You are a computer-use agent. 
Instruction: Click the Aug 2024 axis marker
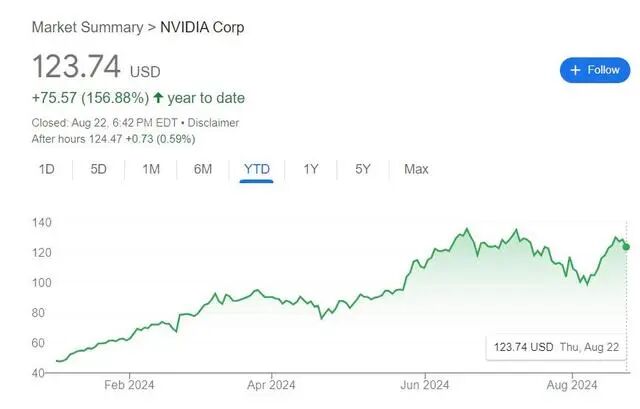click(x=572, y=385)
